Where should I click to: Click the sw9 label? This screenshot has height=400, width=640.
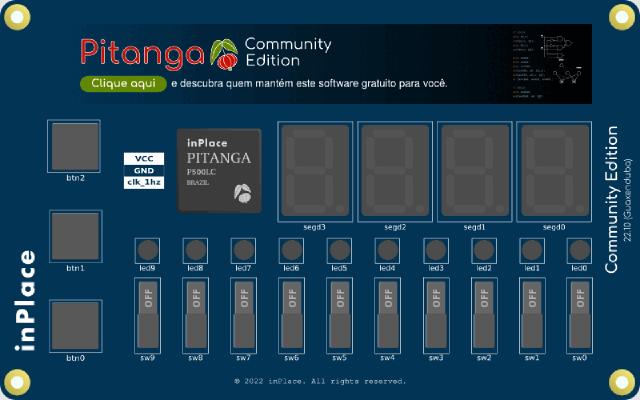click(147, 358)
